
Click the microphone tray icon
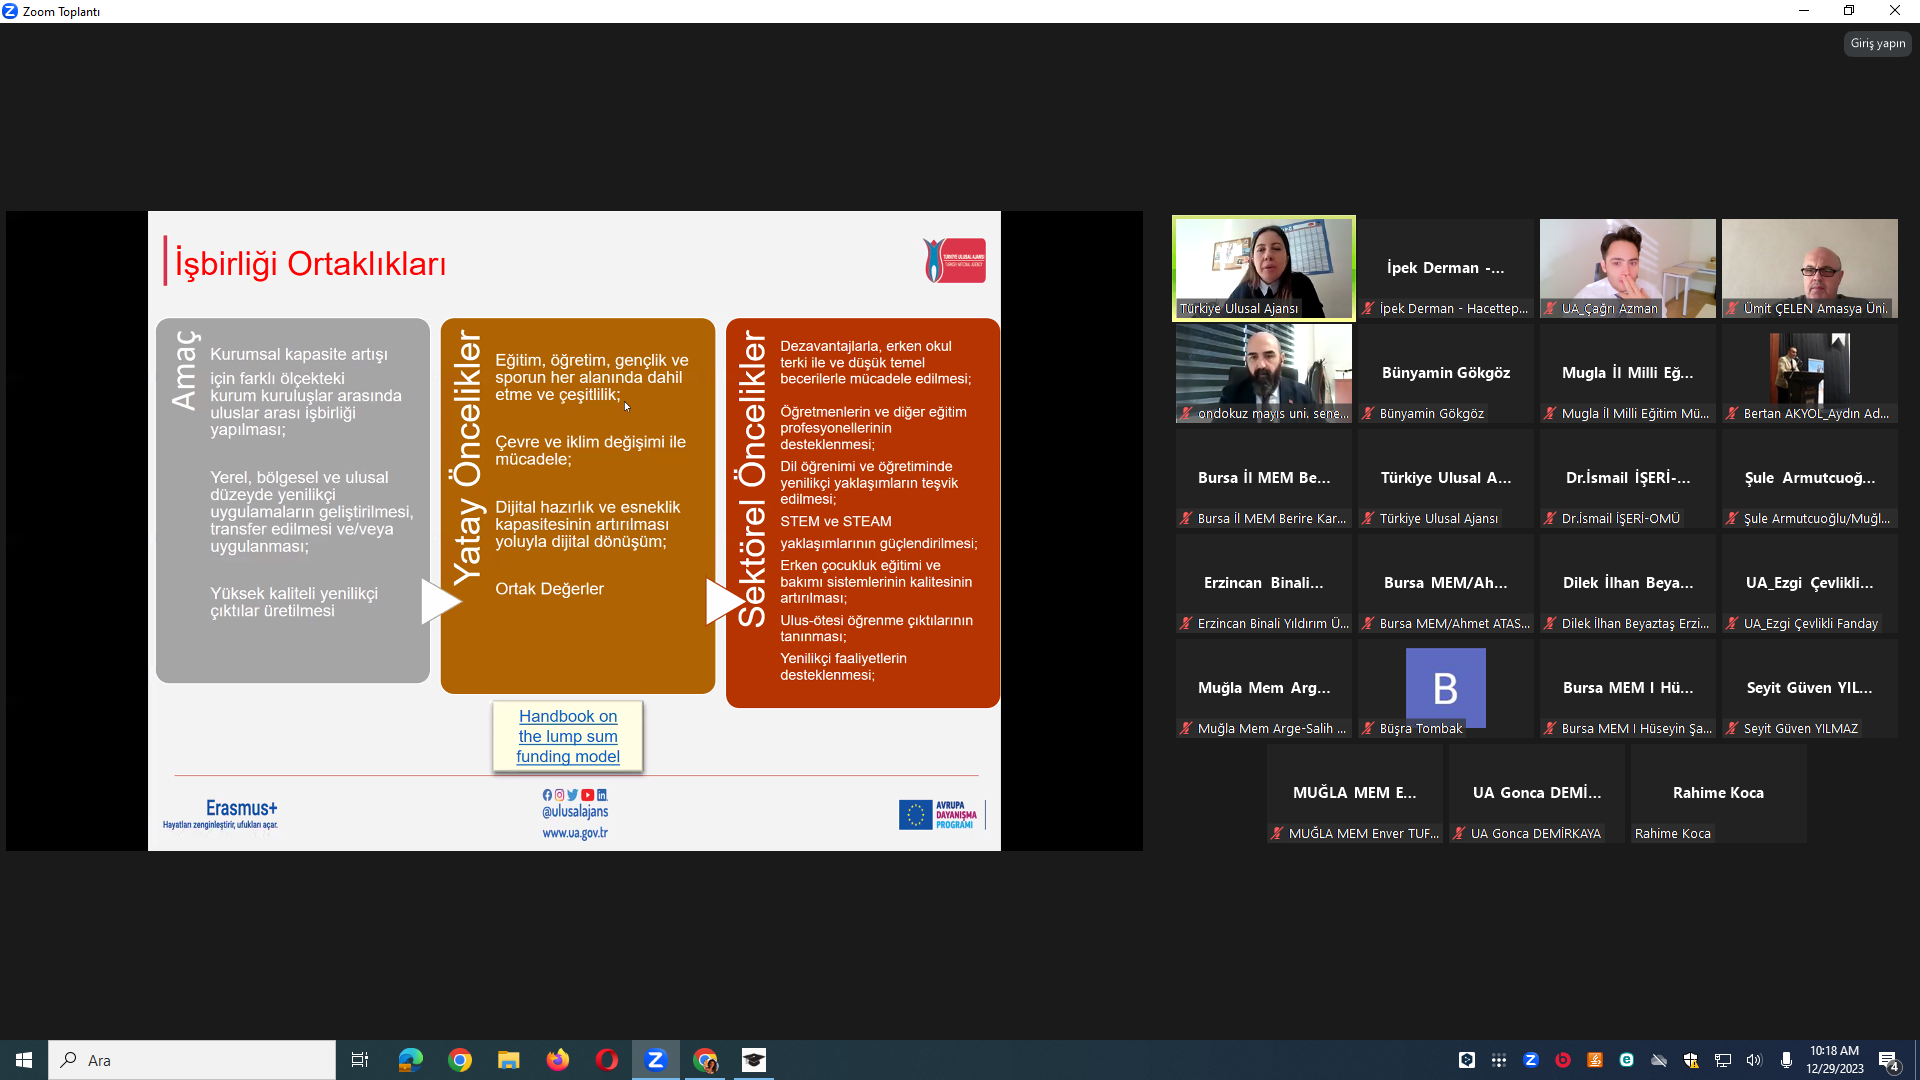coord(1786,1060)
